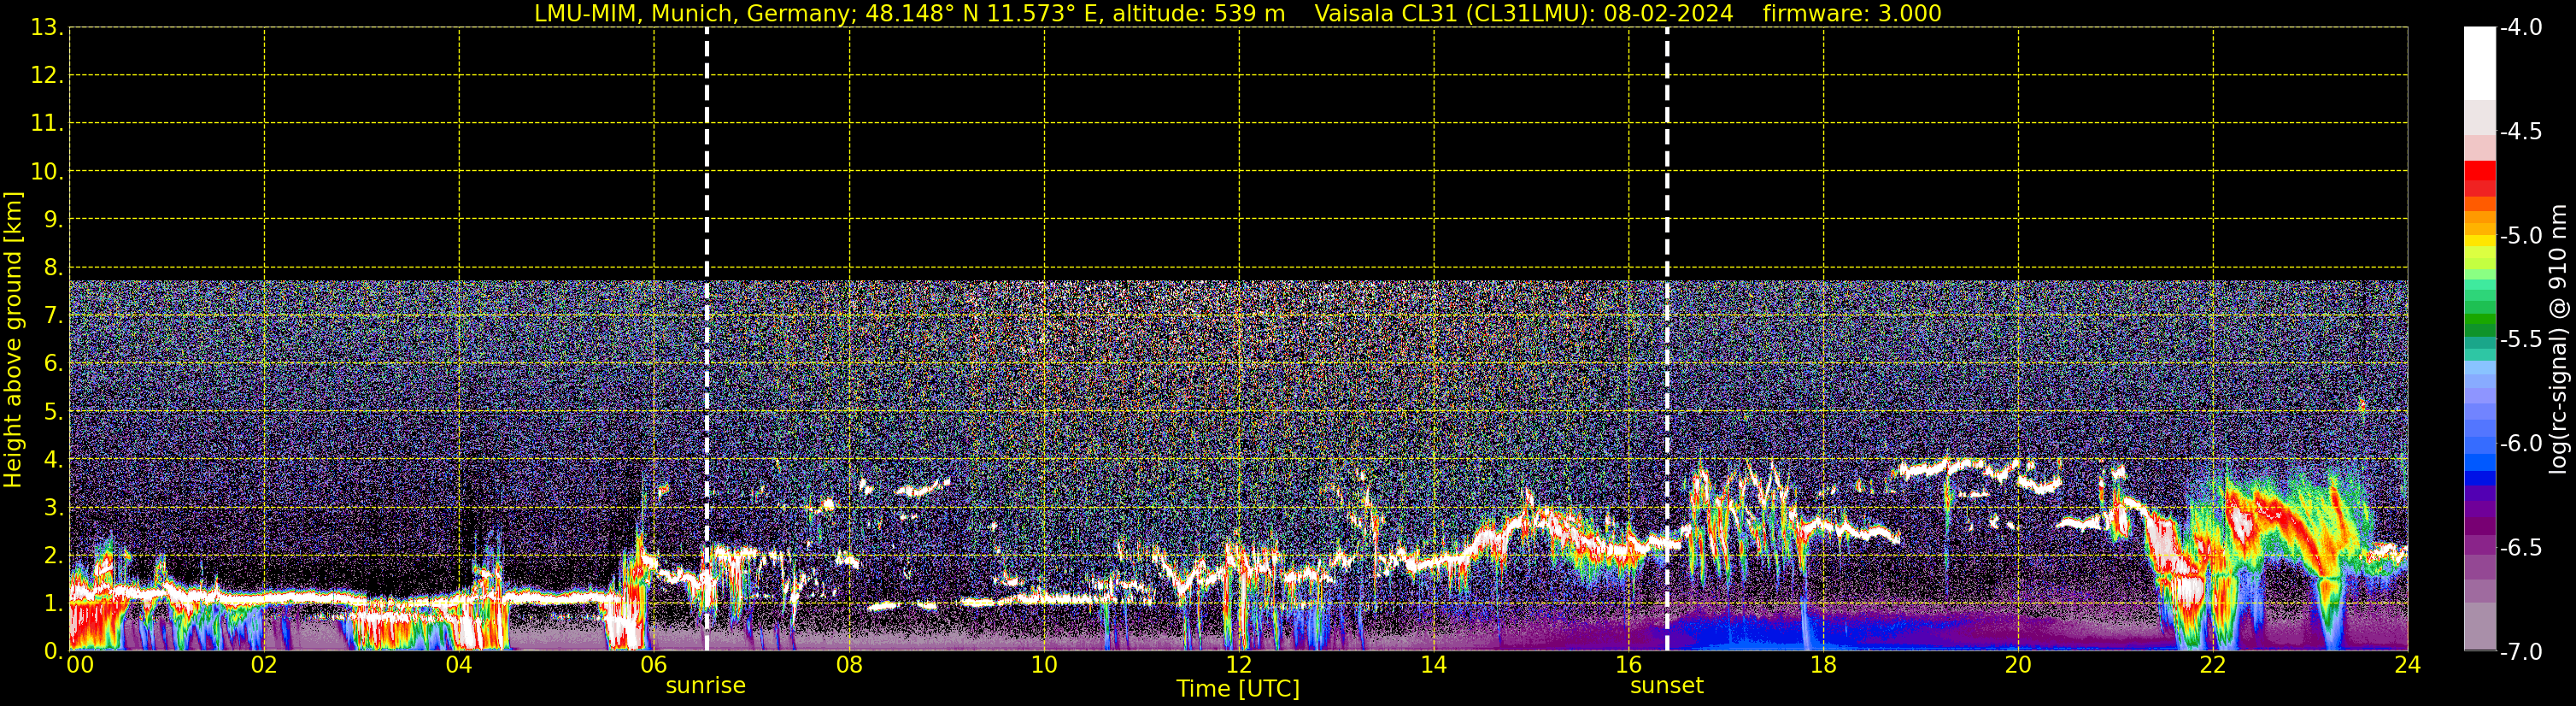Click the 'sunrise' label below the axis
This screenshot has width=2576, height=706.
(705, 686)
